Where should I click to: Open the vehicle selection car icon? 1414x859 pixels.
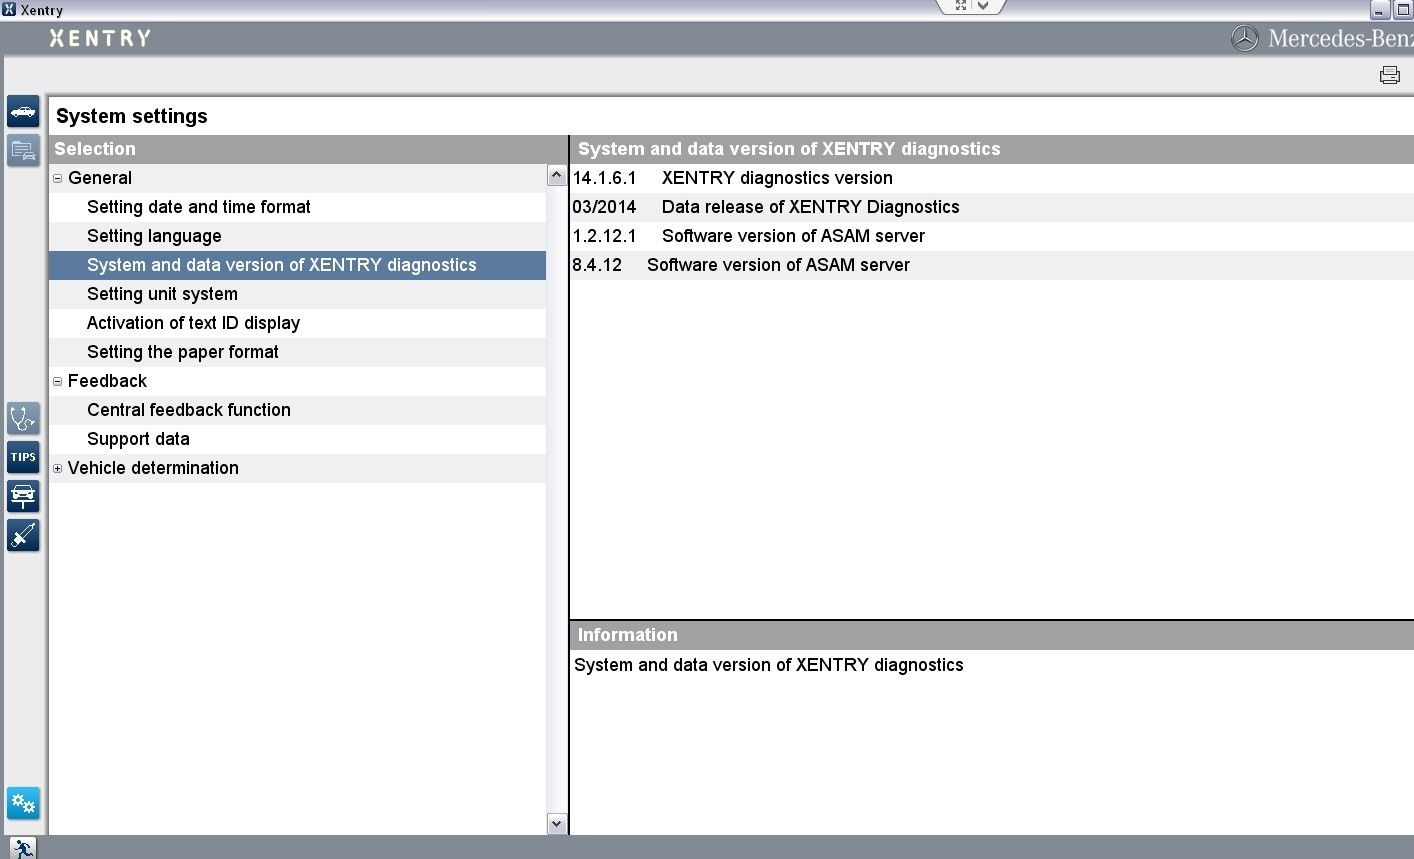tap(23, 111)
